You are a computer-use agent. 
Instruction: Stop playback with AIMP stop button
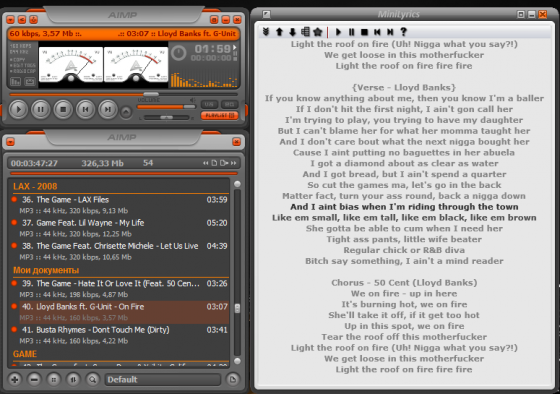tap(63, 109)
